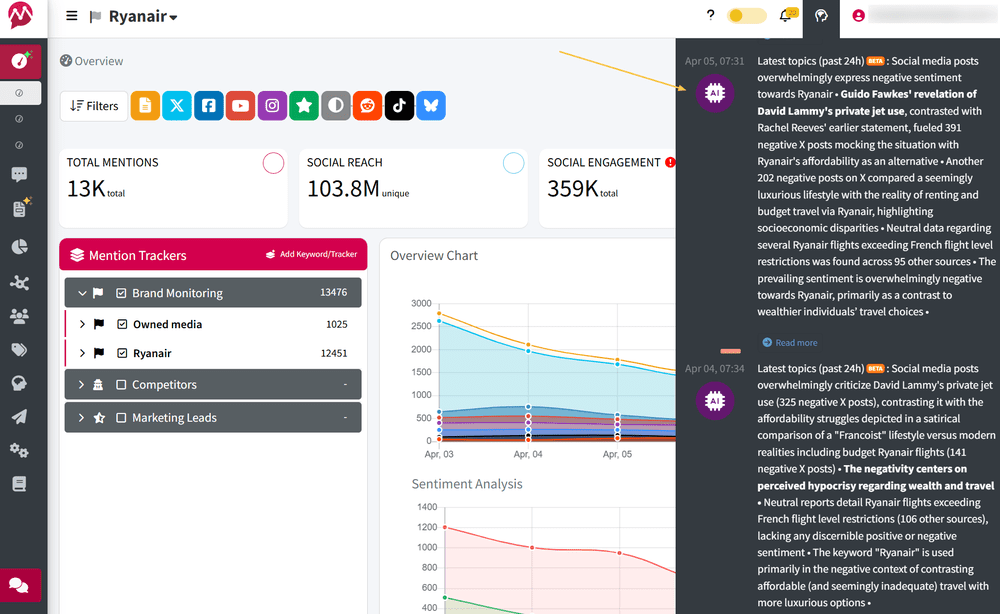Screen dimensions: 1000x614
Task: Open the pie chart analytics sidebar icon
Action: coord(20,247)
